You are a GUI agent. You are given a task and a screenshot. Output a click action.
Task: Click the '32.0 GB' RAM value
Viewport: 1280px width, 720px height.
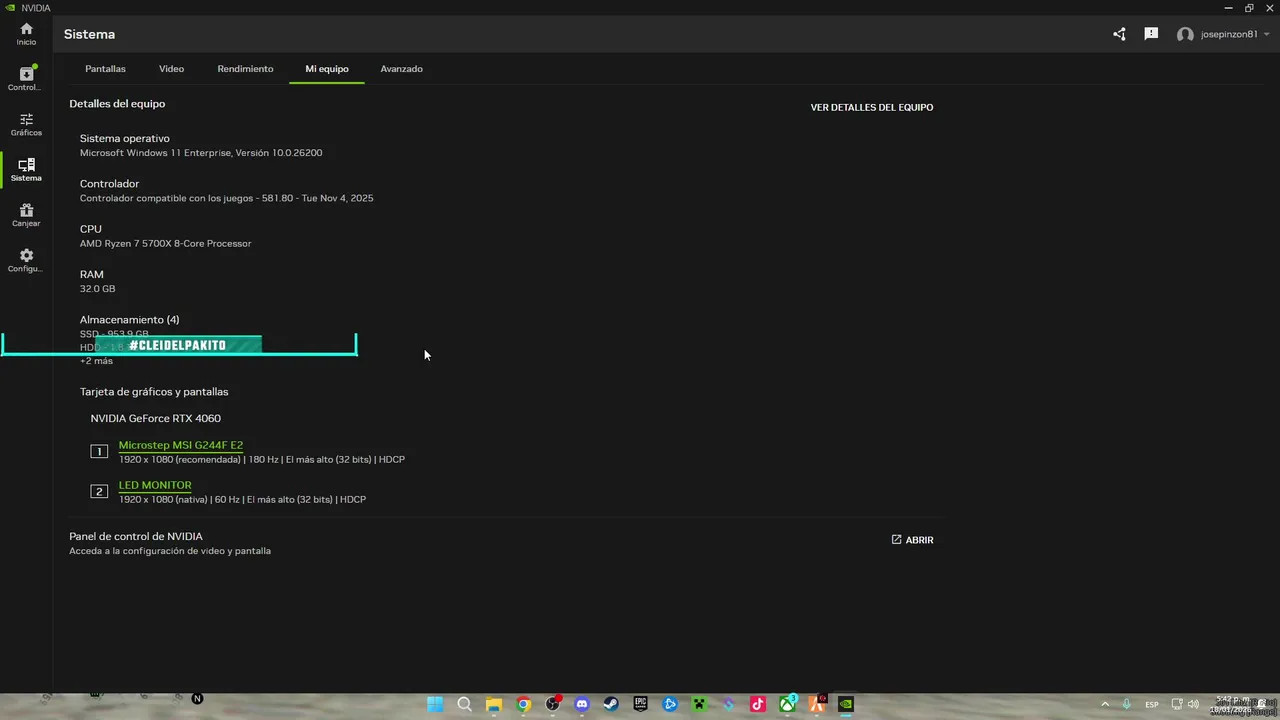click(x=97, y=289)
